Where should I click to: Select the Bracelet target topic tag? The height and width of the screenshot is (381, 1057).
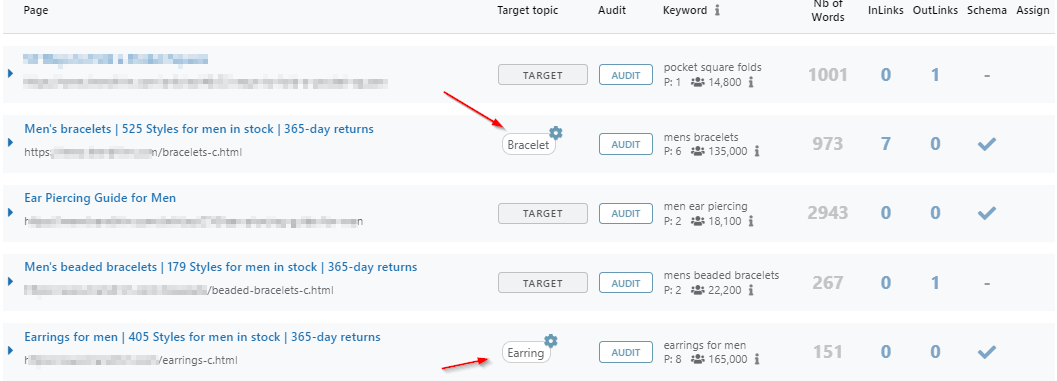coord(528,145)
